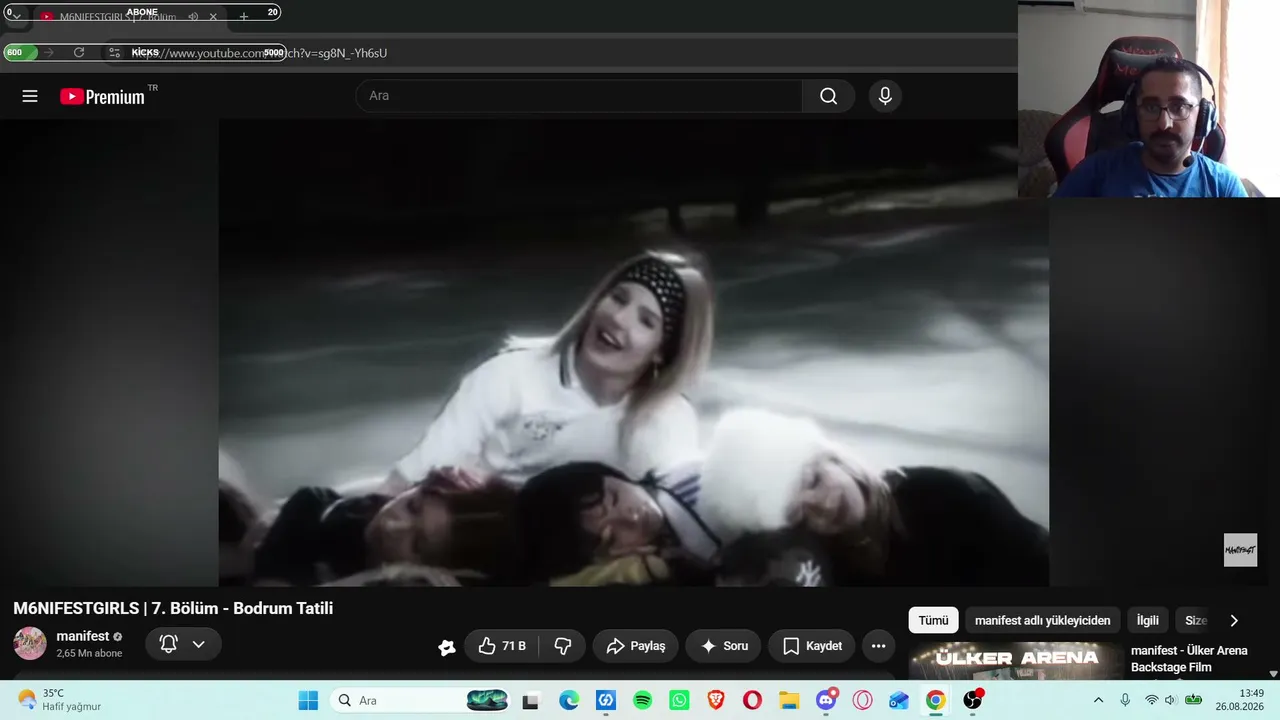Open the browser tab search dropdown chevron
Image resolution: width=1280 pixels, height=720 pixels.
(x=16, y=17)
